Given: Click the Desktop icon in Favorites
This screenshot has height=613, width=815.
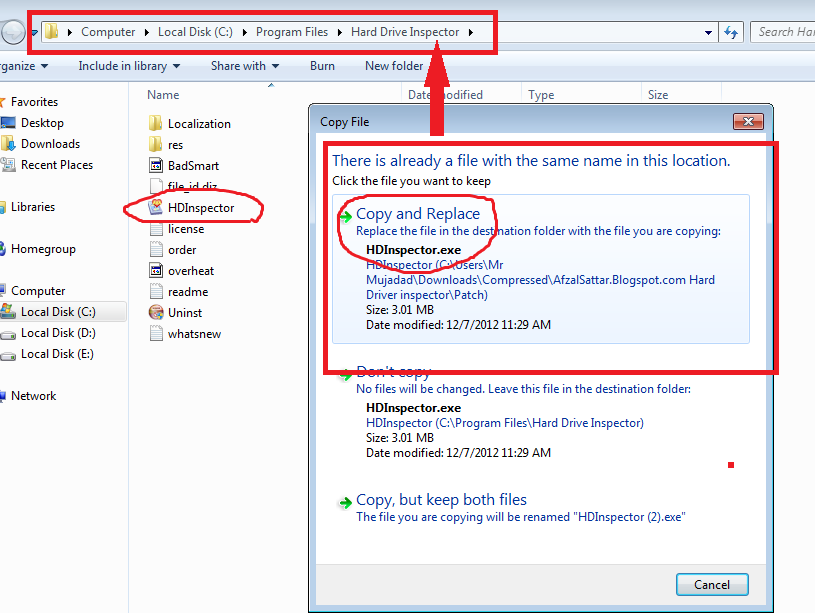Looking at the screenshot, I should 8,123.
